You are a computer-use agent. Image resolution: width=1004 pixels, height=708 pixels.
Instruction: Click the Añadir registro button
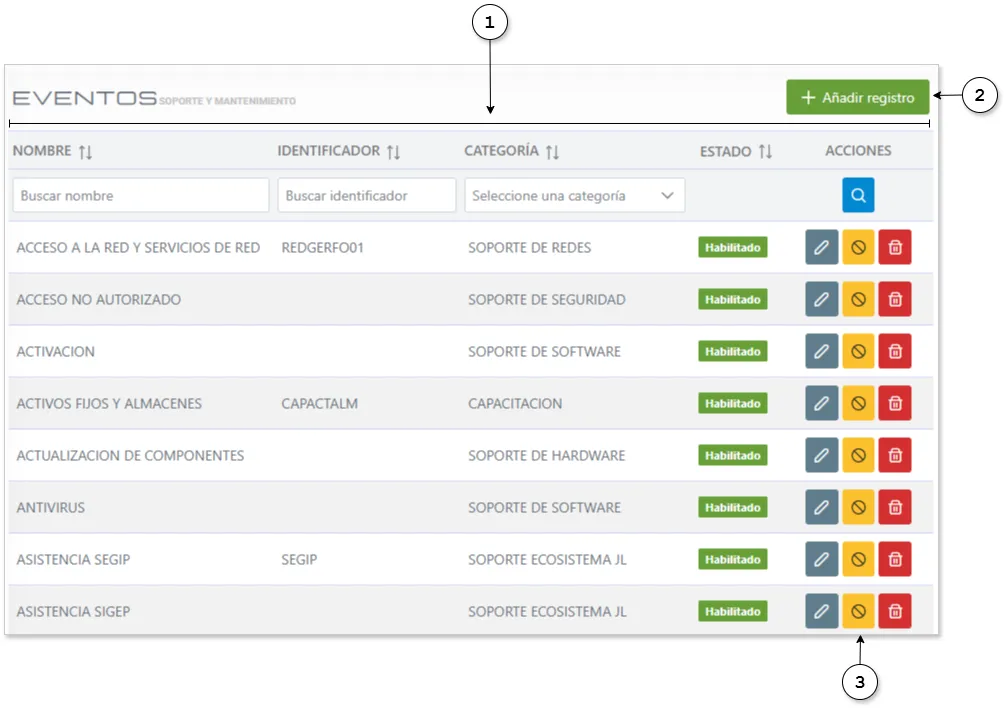857,98
